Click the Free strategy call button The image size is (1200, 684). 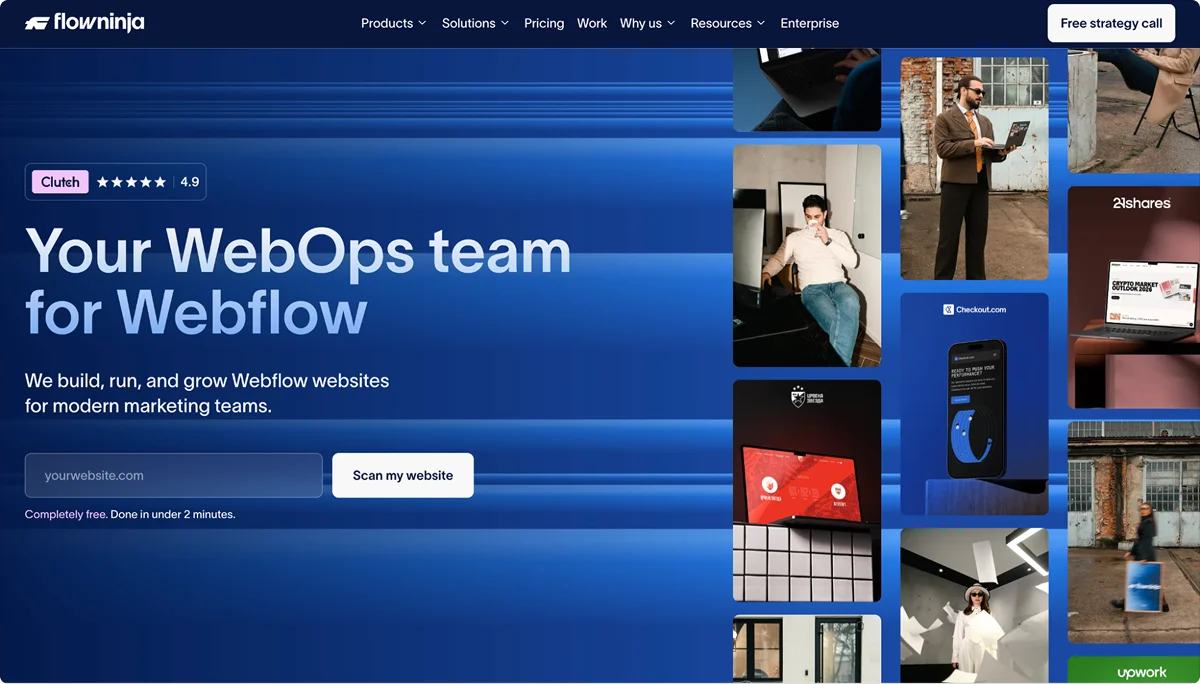tap(1111, 22)
